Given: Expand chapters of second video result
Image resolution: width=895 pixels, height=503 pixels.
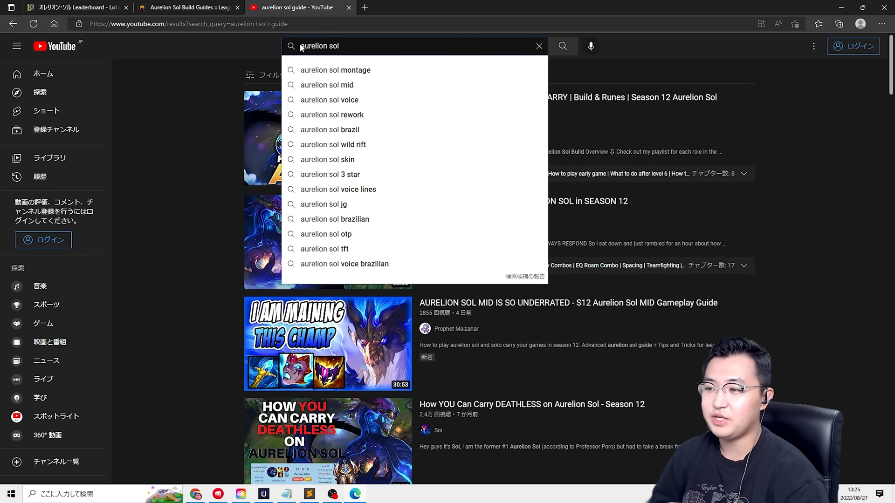Looking at the screenshot, I should point(744,265).
